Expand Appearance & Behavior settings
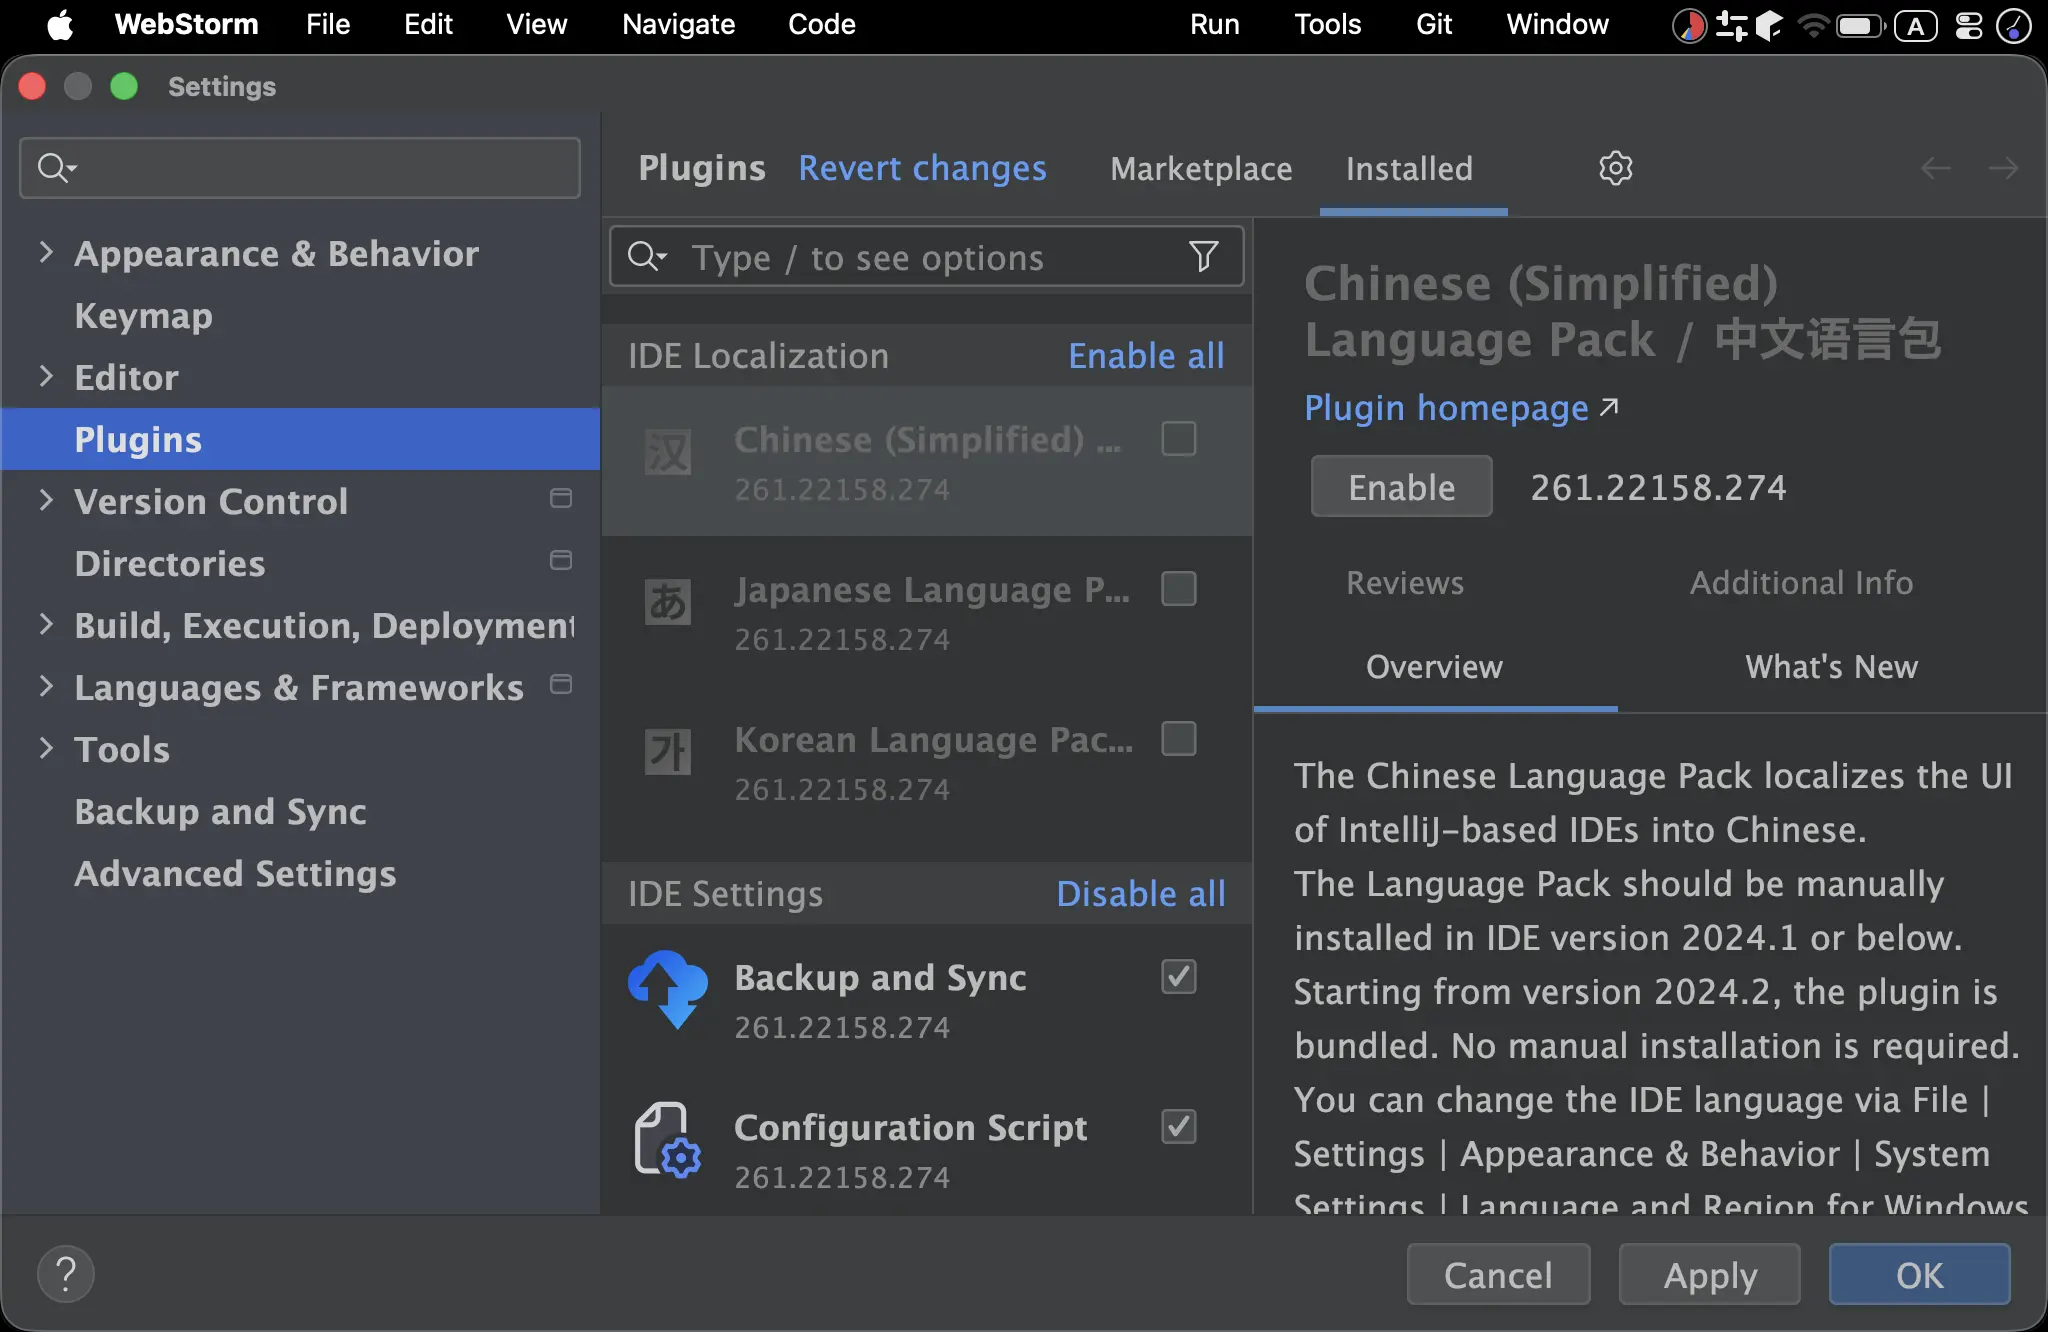This screenshot has width=2048, height=1332. 45,252
